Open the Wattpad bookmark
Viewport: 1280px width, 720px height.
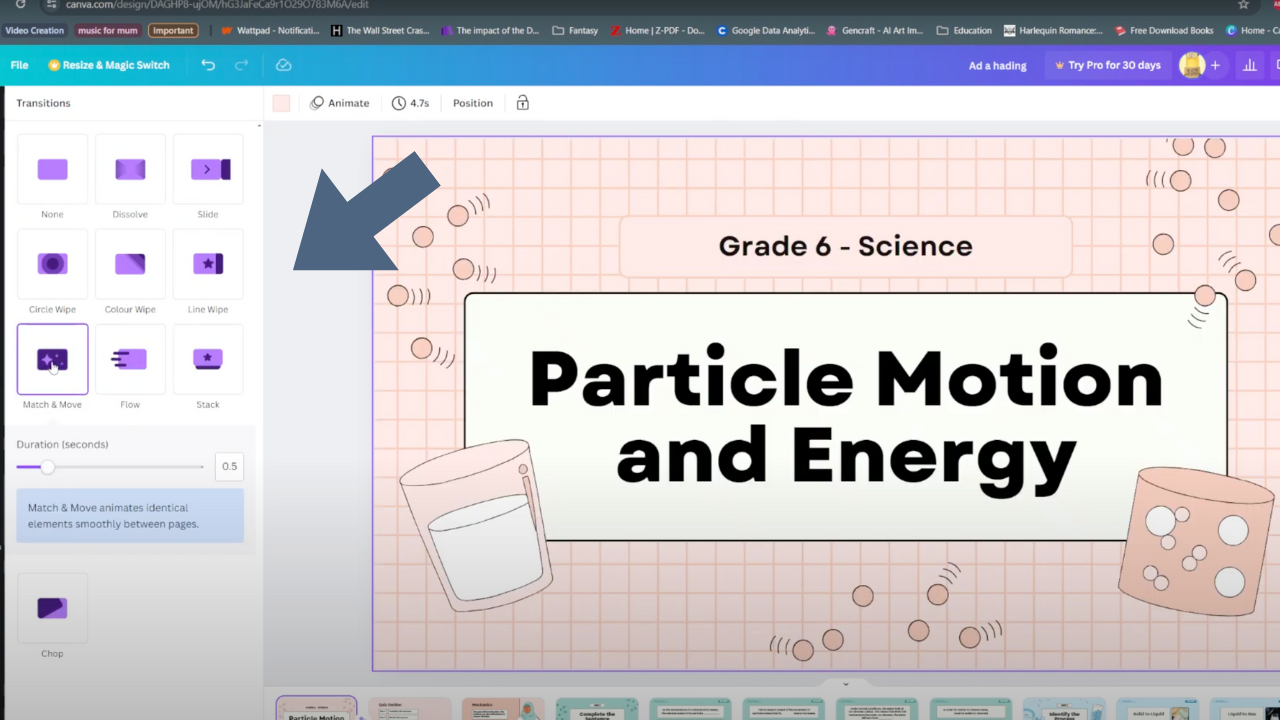click(270, 31)
